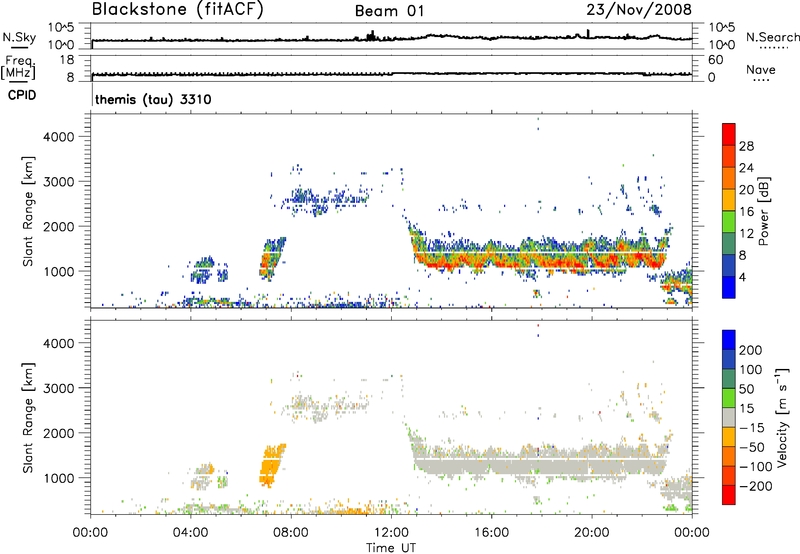Click the '28' tick on Power colorbar

coord(746,146)
